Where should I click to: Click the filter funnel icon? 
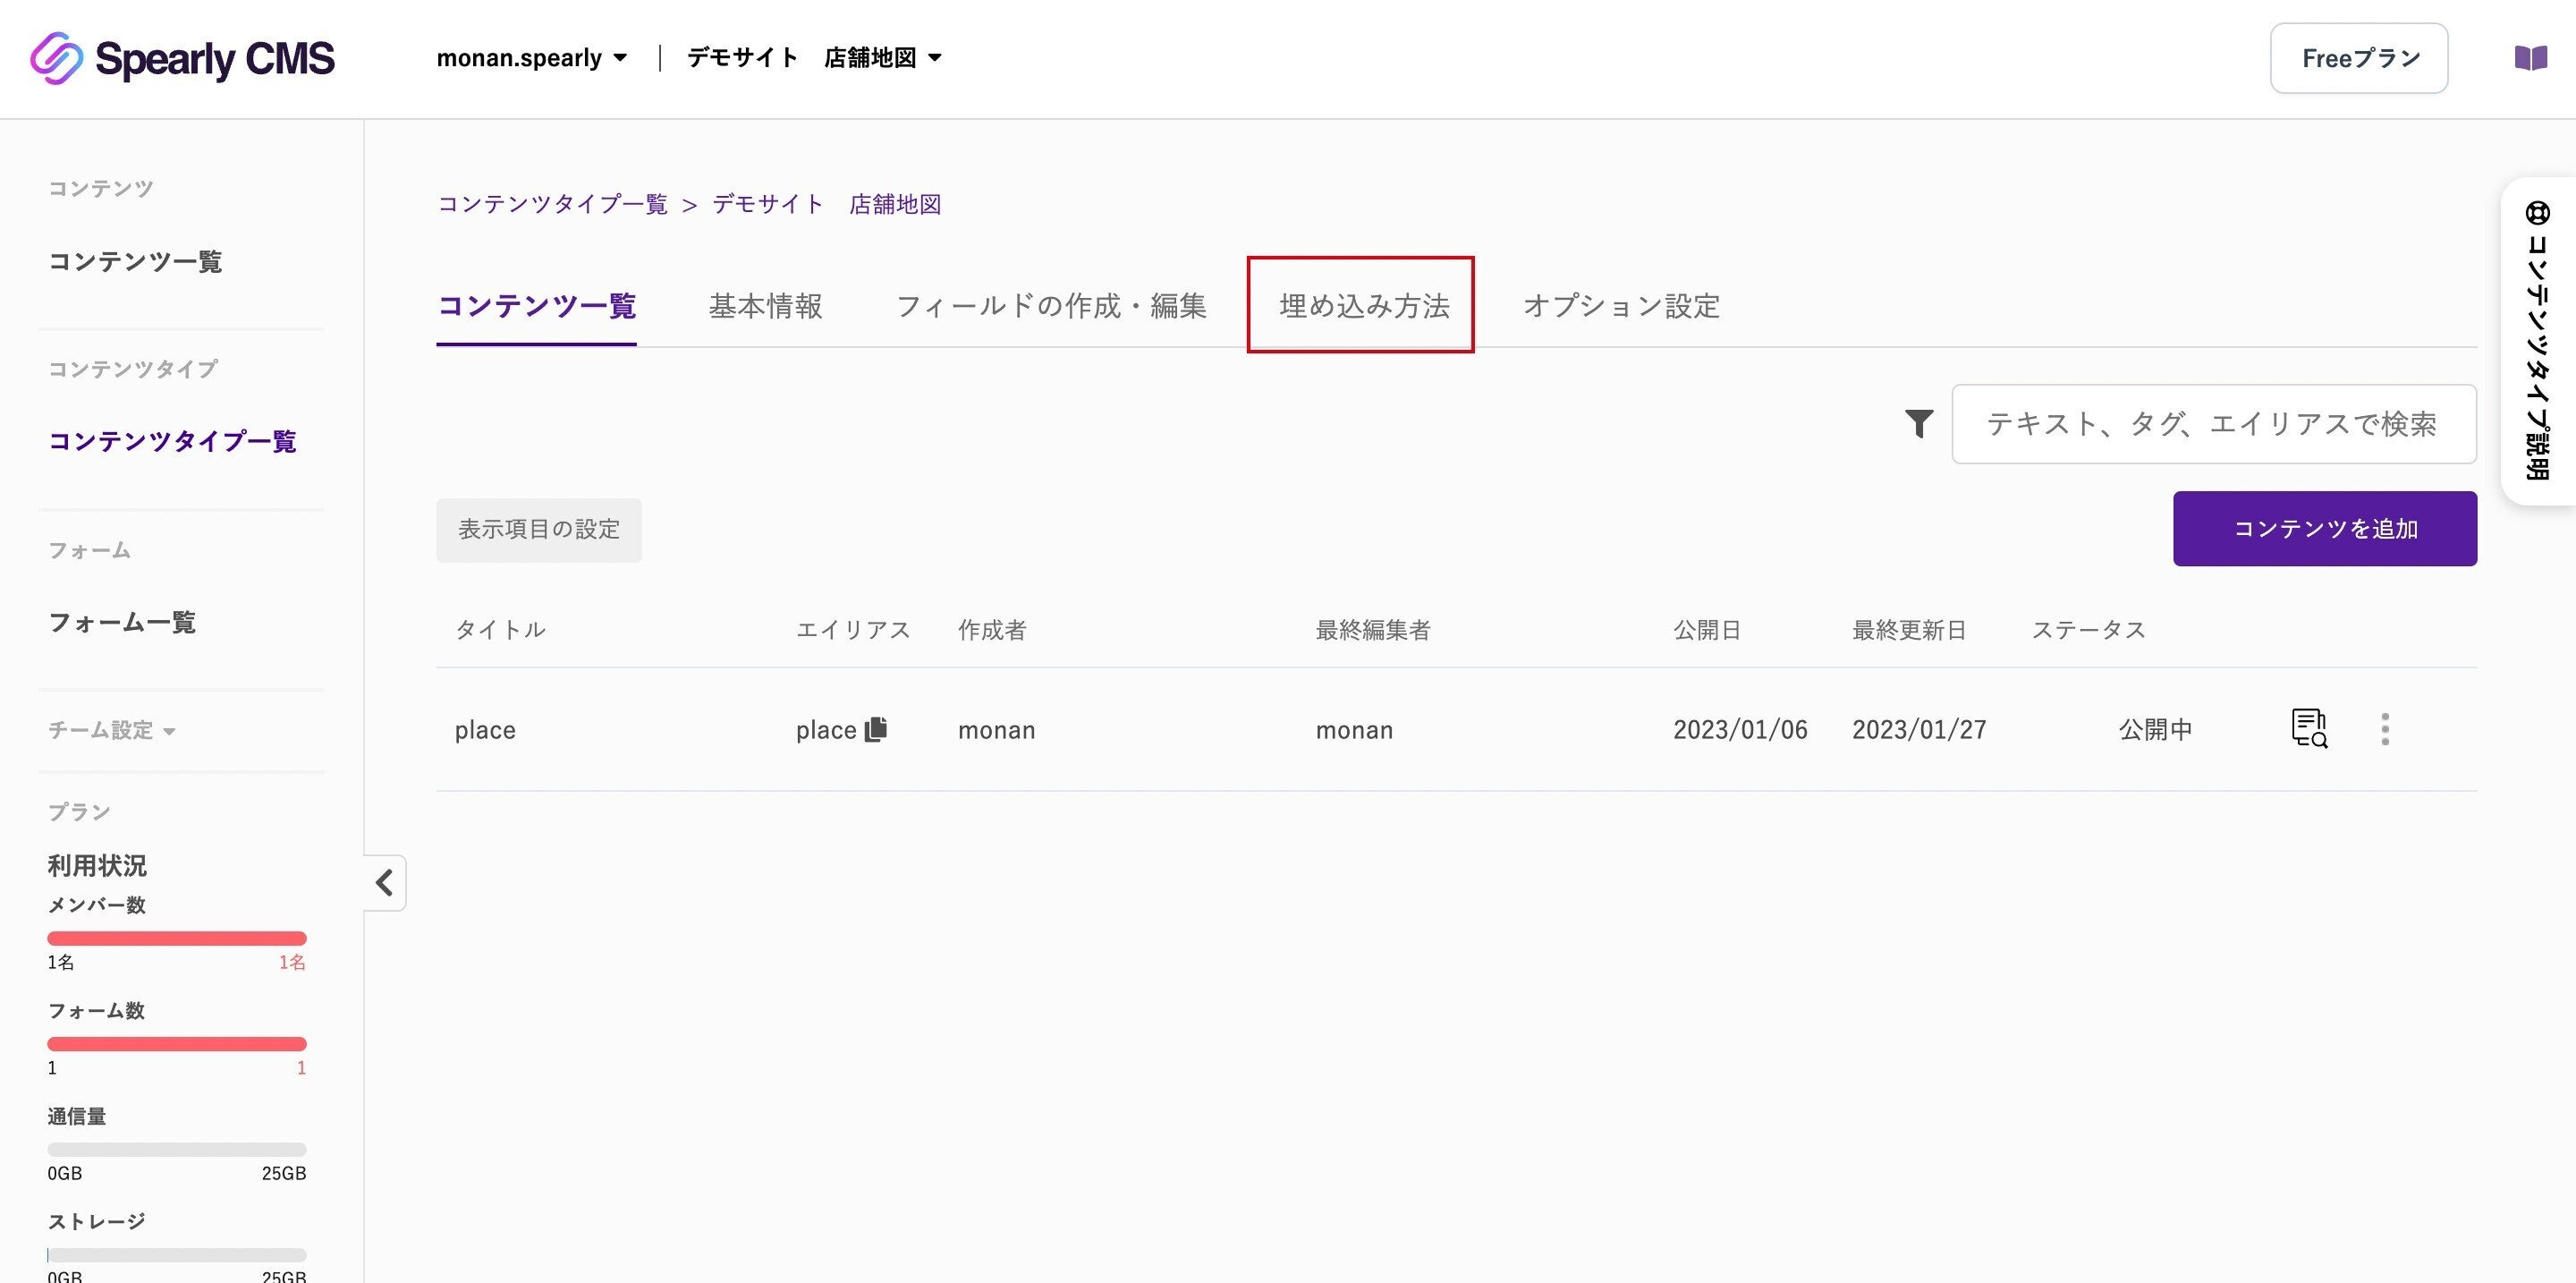1919,424
